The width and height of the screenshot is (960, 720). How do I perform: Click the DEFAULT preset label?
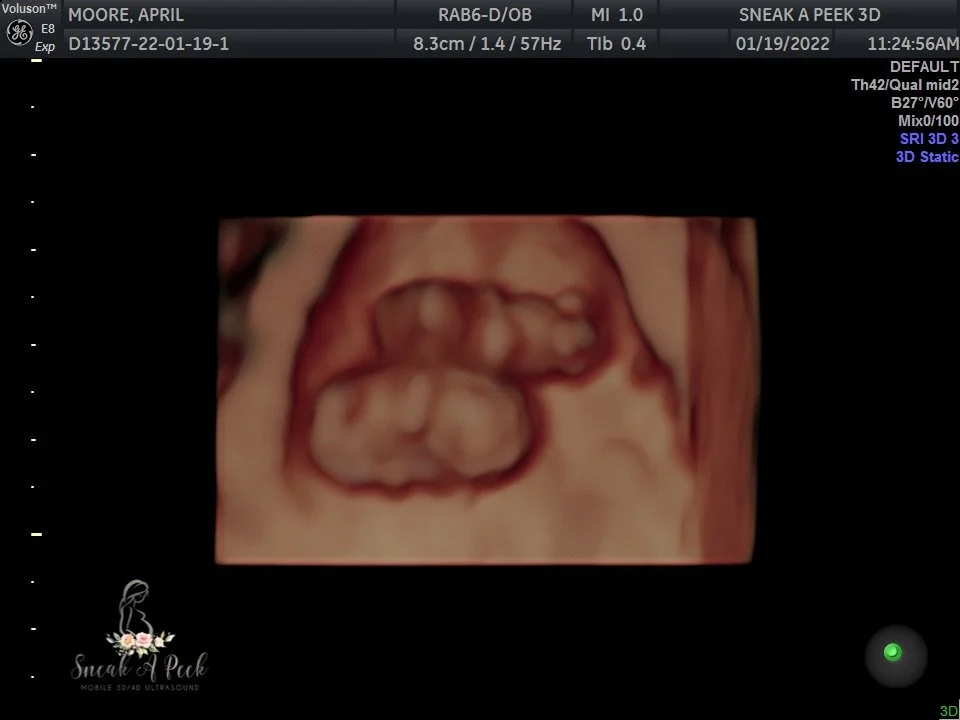tap(924, 67)
